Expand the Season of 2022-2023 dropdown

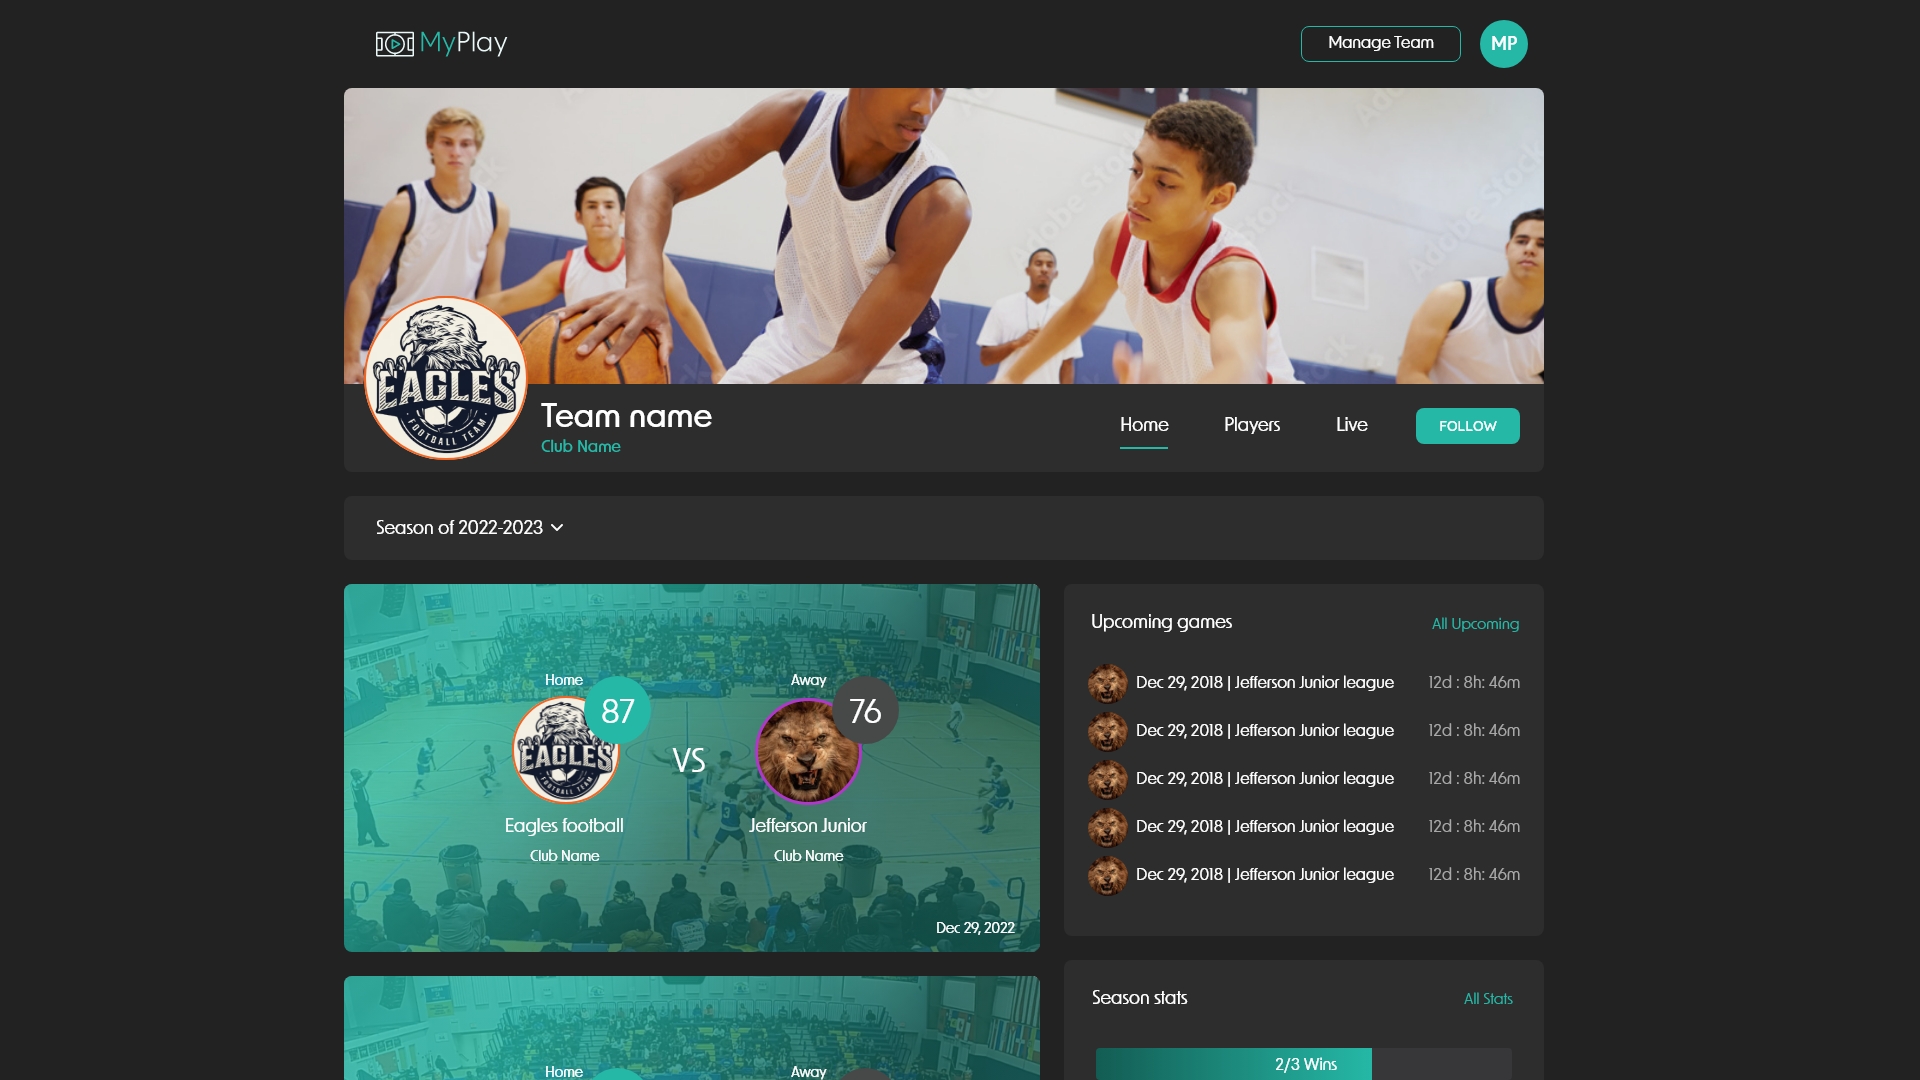tap(470, 528)
